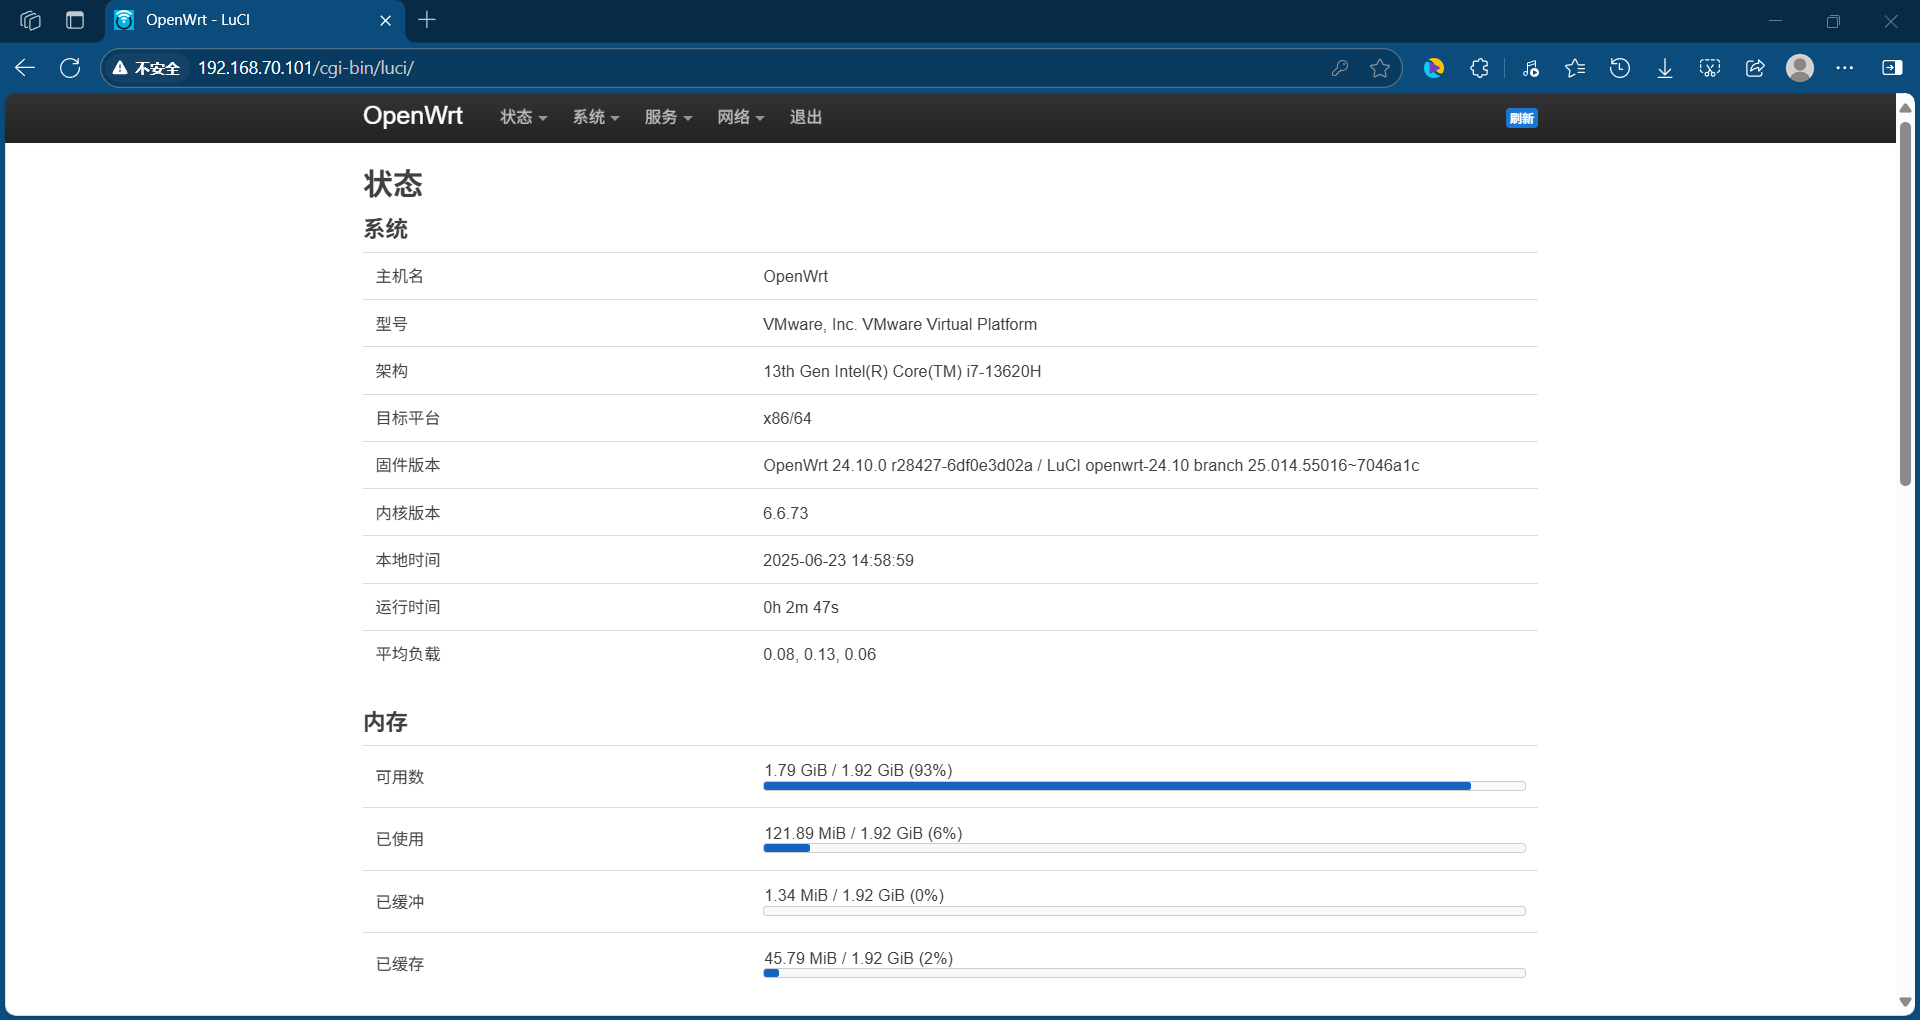Image resolution: width=1920 pixels, height=1020 pixels.
Task: Close the OpenWrt - LuCI tab
Action: tap(386, 20)
